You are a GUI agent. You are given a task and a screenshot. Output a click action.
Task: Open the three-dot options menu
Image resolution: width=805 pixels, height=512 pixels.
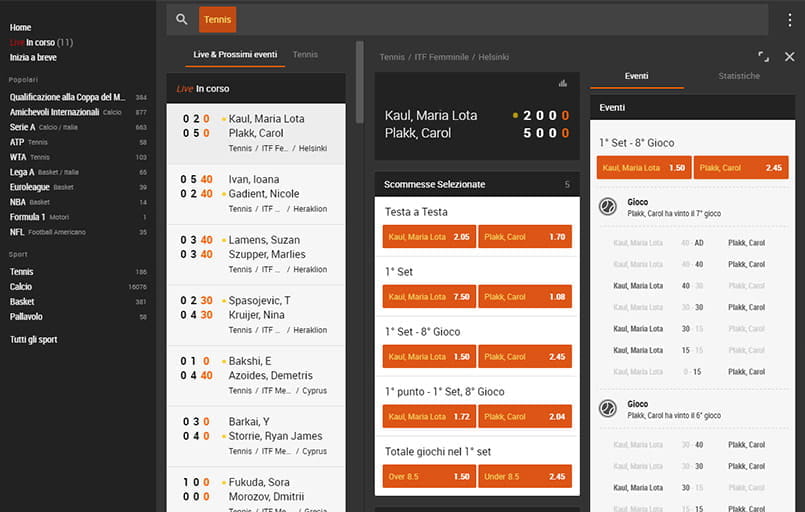[x=789, y=19]
